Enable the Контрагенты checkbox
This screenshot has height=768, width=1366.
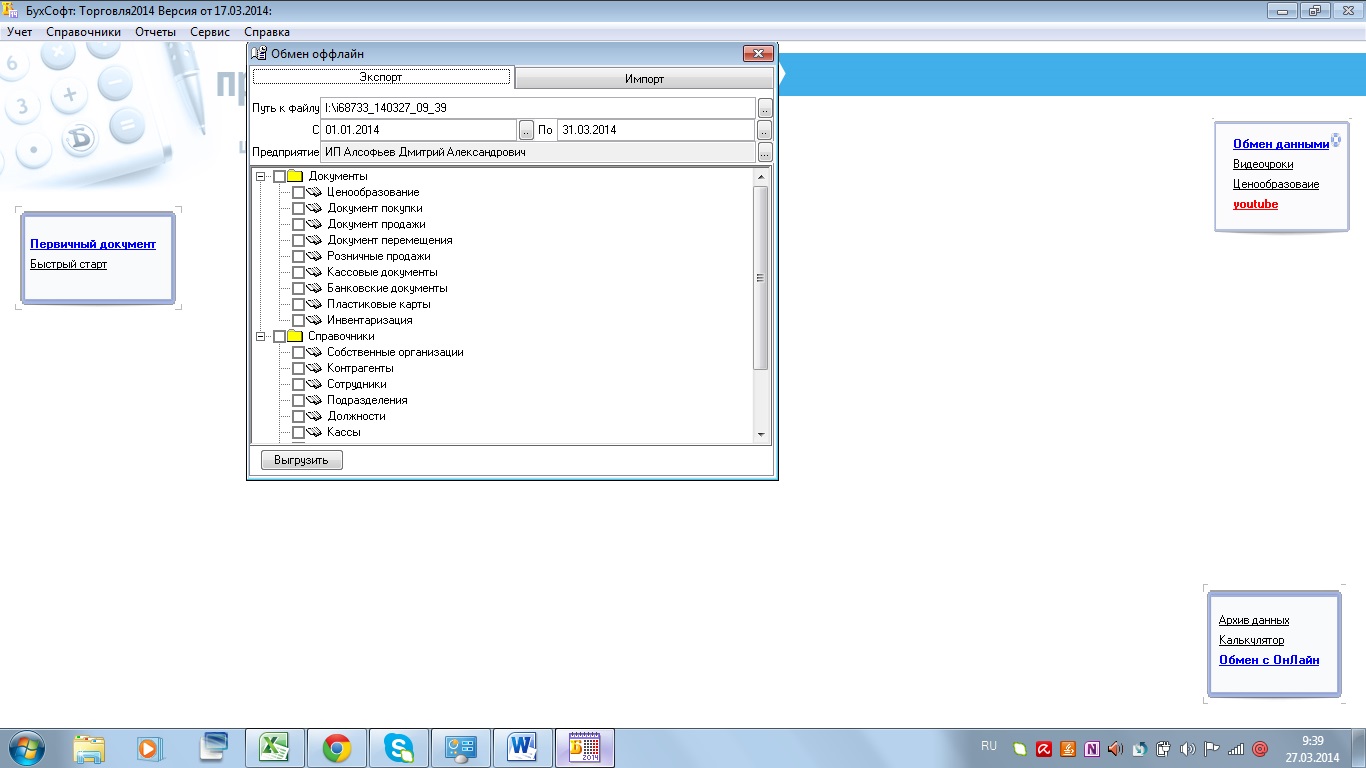(x=298, y=369)
